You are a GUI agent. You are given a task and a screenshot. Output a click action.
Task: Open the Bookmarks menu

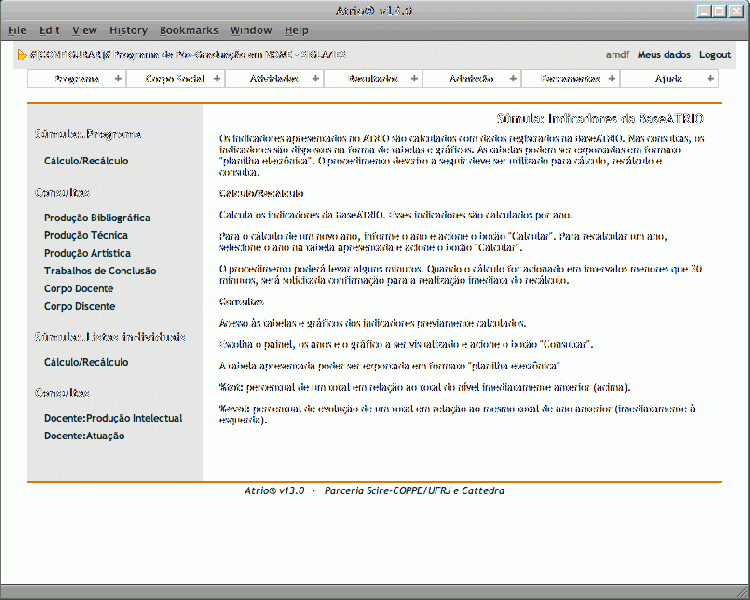pyautogui.click(x=190, y=31)
